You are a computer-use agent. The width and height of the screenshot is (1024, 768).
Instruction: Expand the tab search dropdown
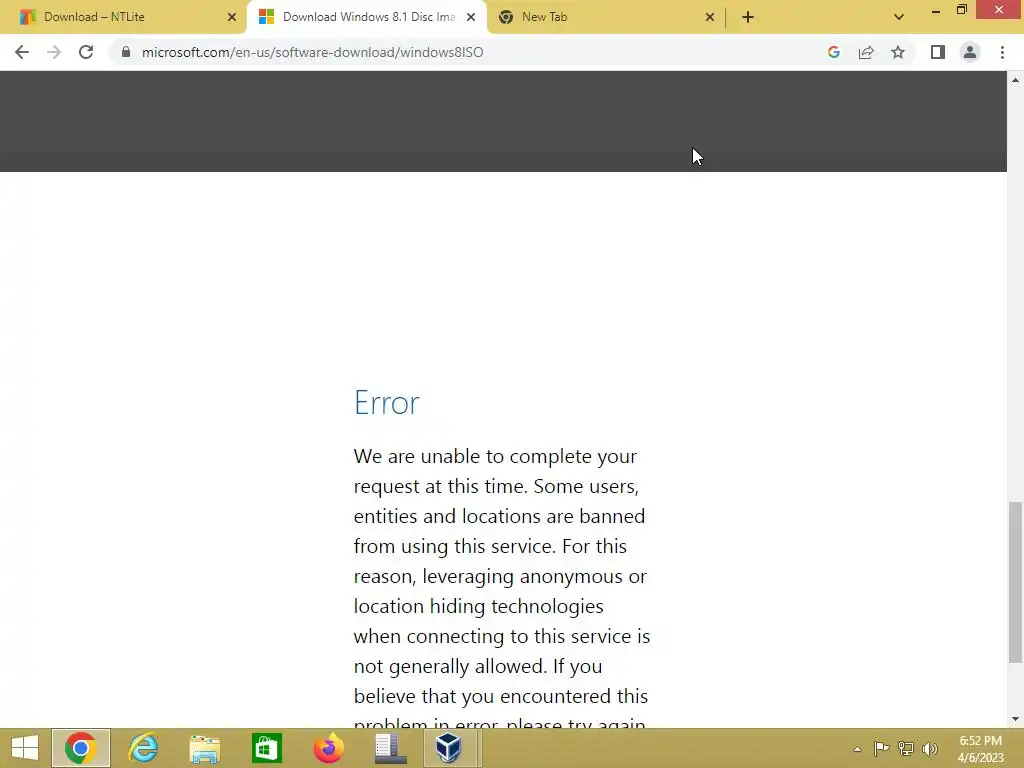[899, 17]
